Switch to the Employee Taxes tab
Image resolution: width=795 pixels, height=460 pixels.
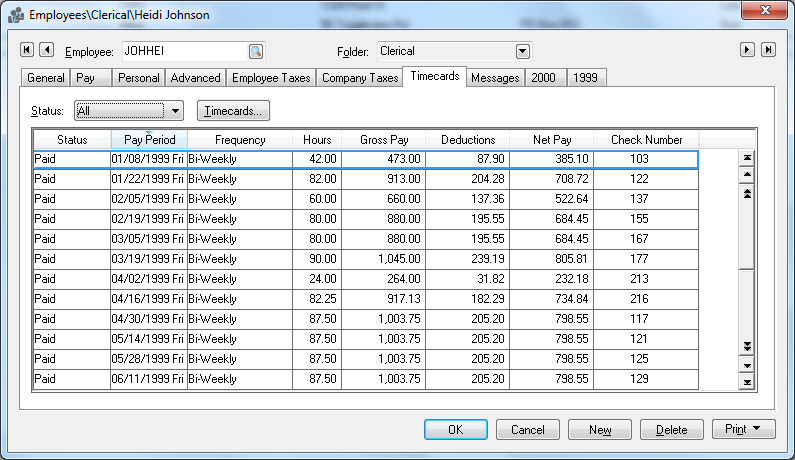pos(271,78)
